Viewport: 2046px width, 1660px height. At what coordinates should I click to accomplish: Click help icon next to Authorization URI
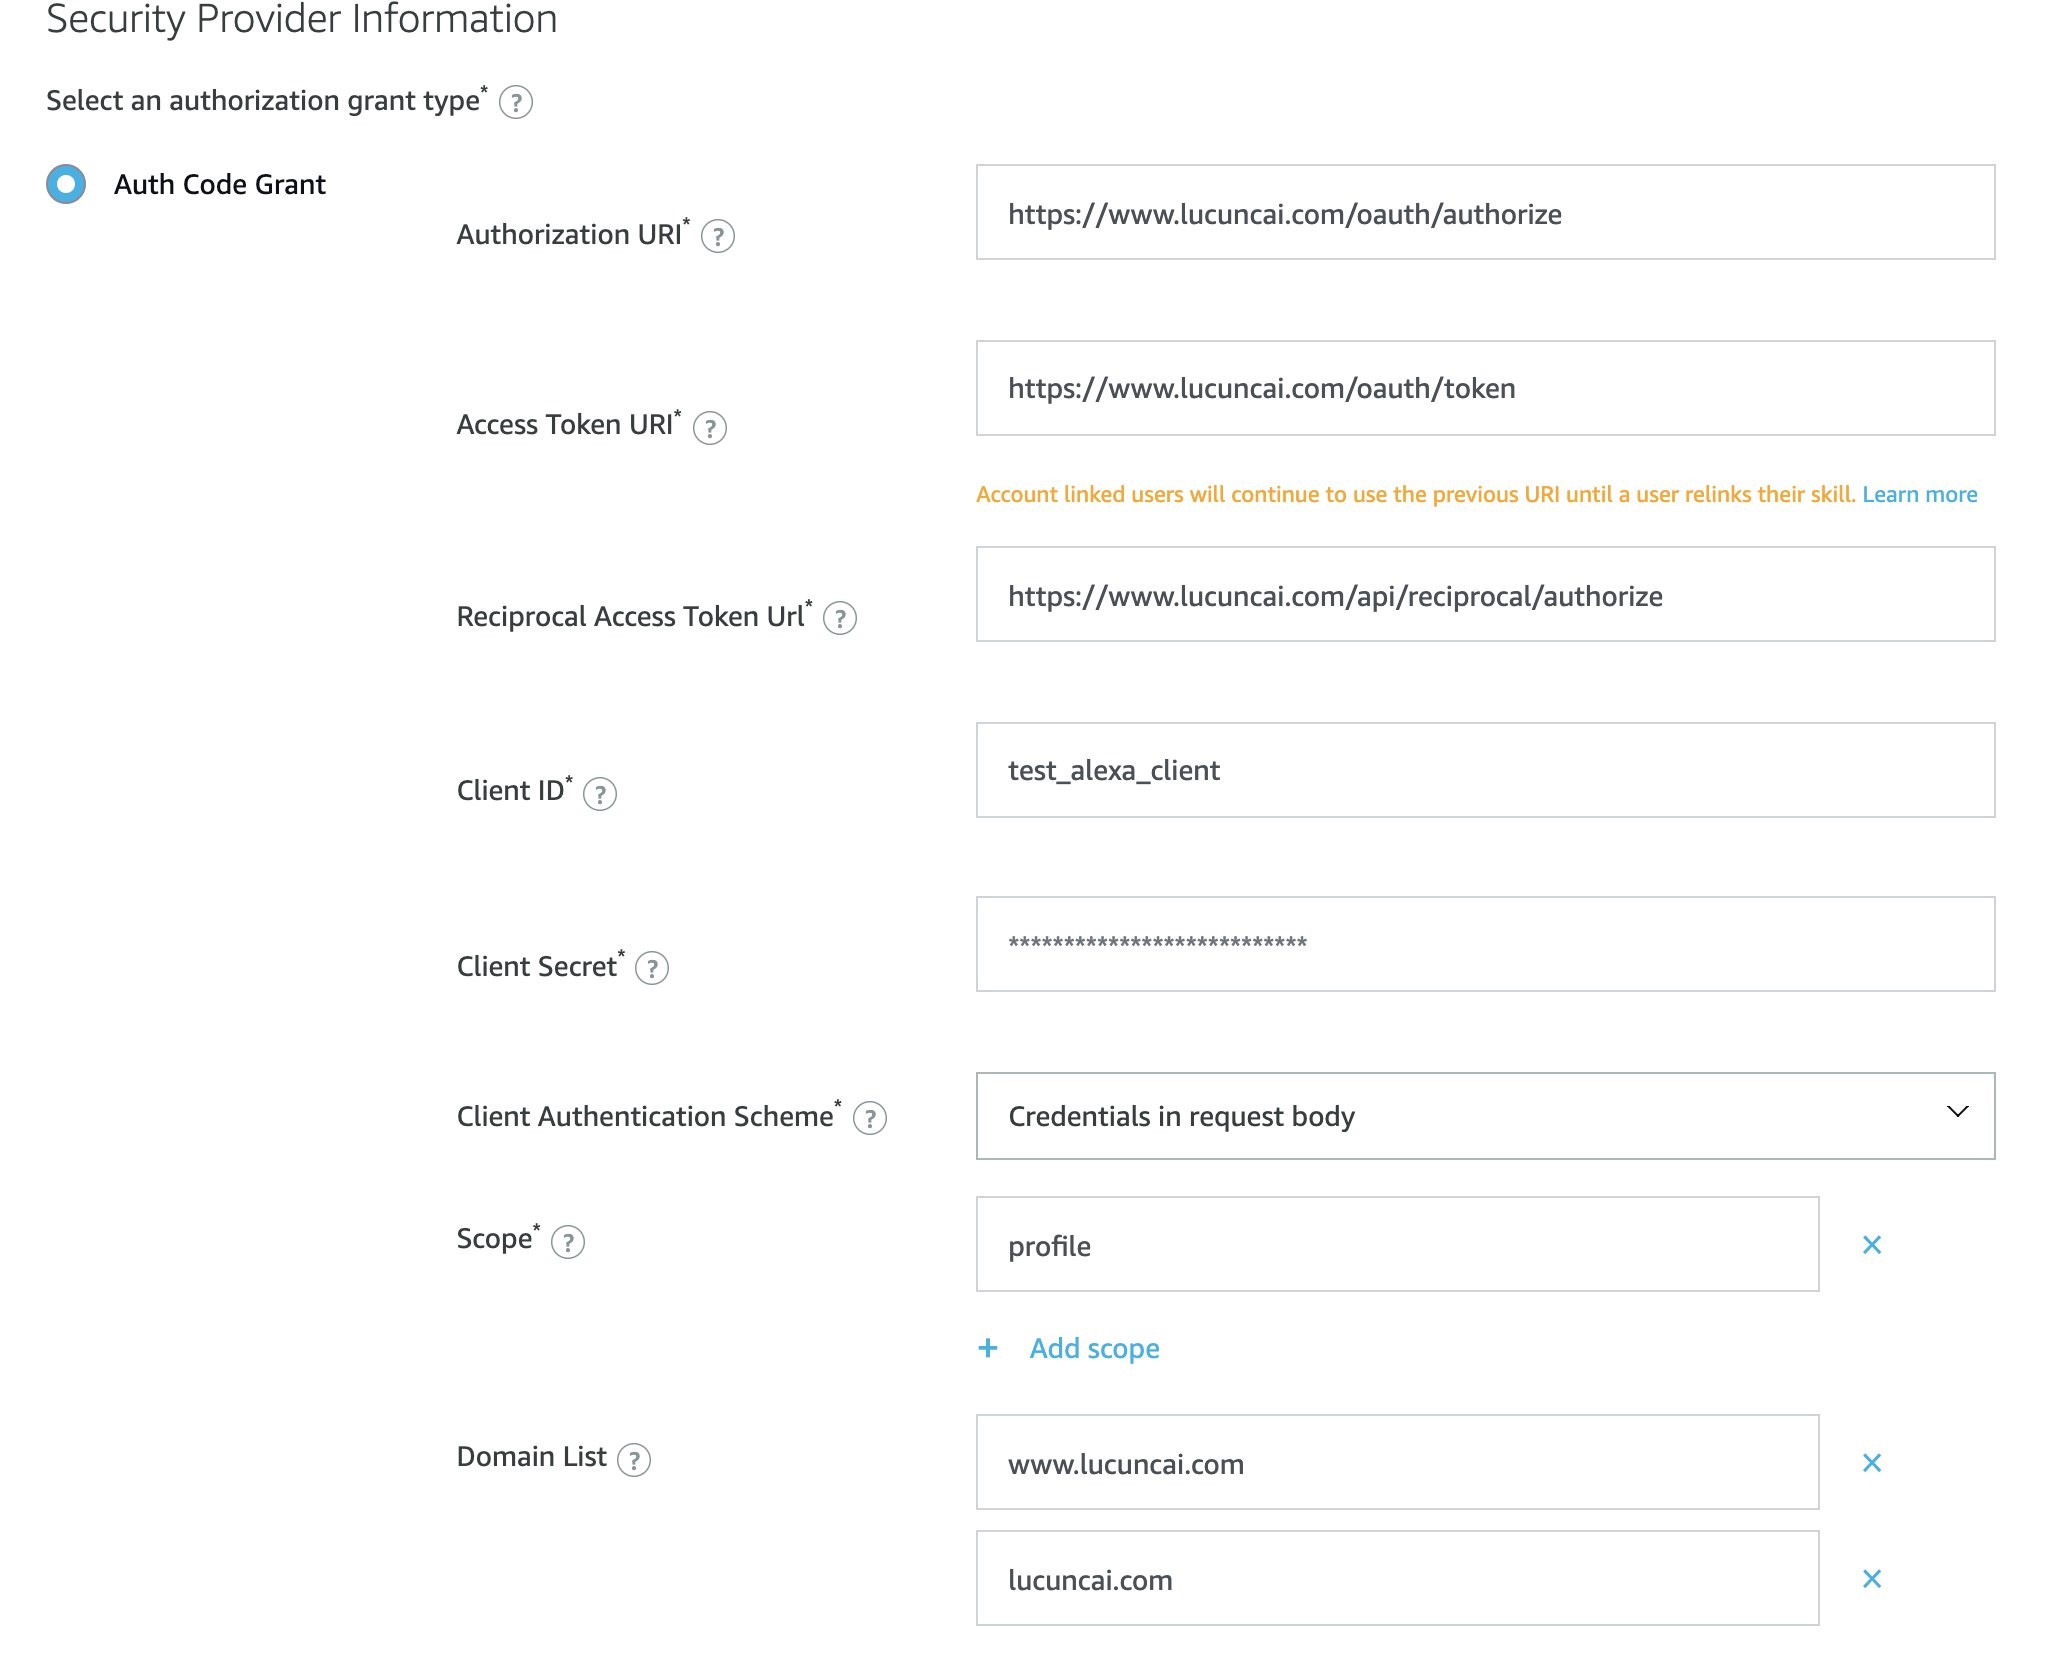coord(717,237)
